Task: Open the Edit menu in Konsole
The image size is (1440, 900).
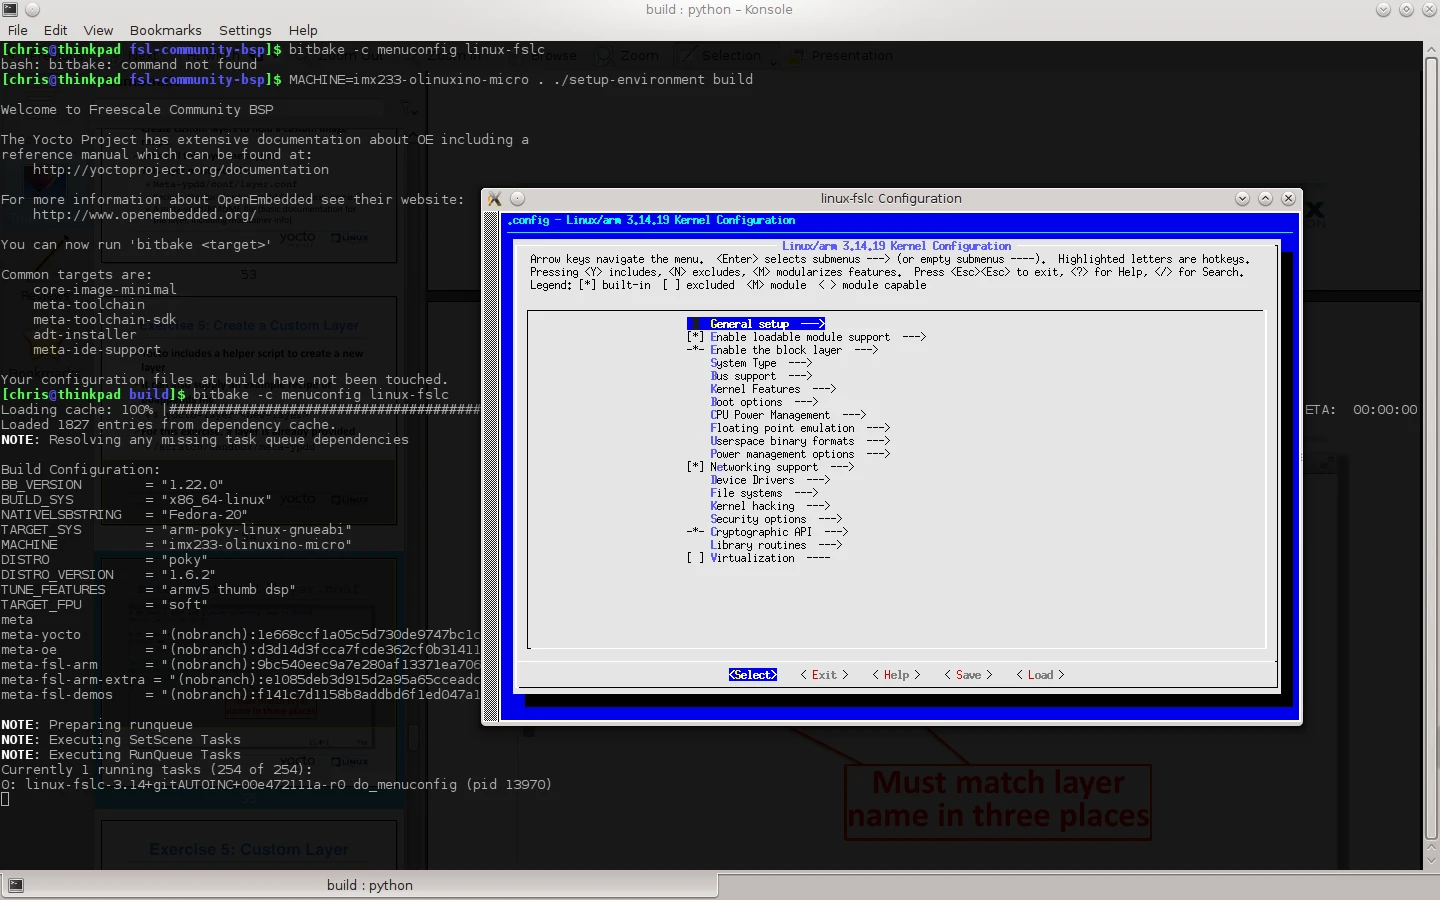Action: click(56, 30)
